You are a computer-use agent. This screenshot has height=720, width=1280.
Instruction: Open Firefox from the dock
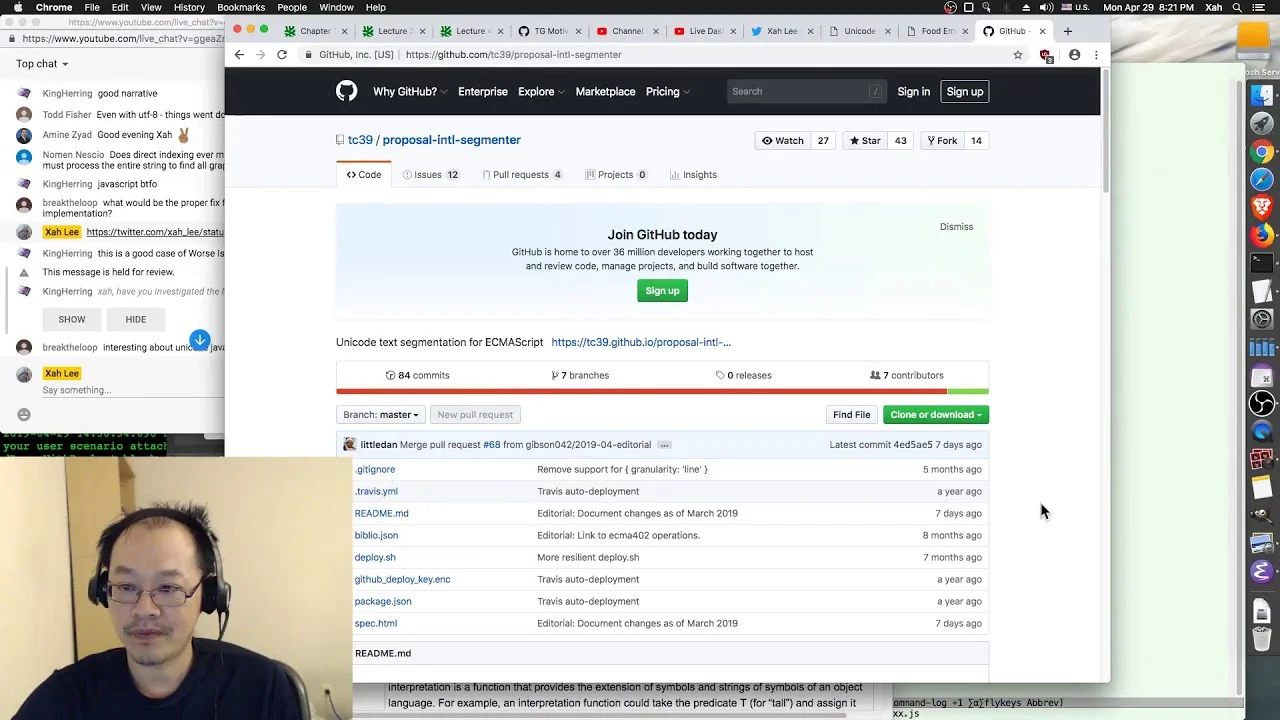coord(1262,236)
